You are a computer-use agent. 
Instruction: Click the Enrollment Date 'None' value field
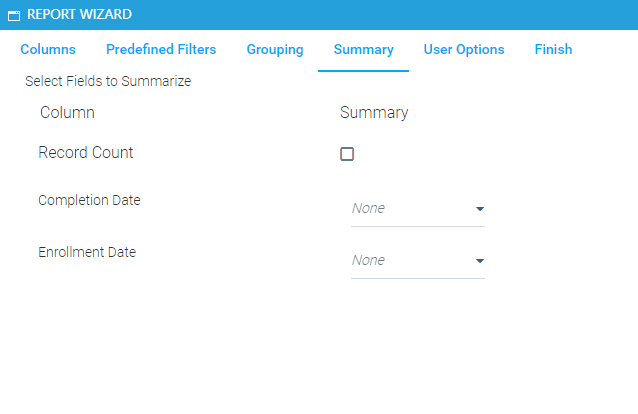405,261
